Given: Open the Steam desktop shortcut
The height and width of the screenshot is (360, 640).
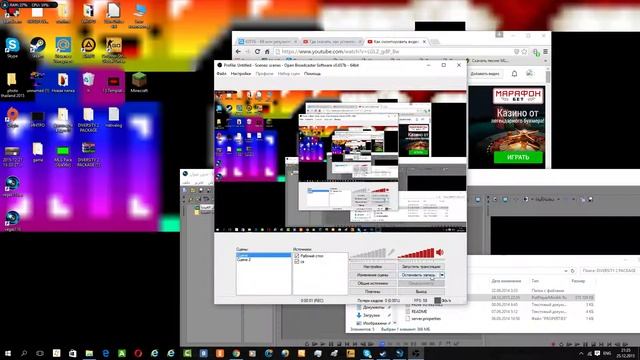Looking at the screenshot, I should 38,48.
